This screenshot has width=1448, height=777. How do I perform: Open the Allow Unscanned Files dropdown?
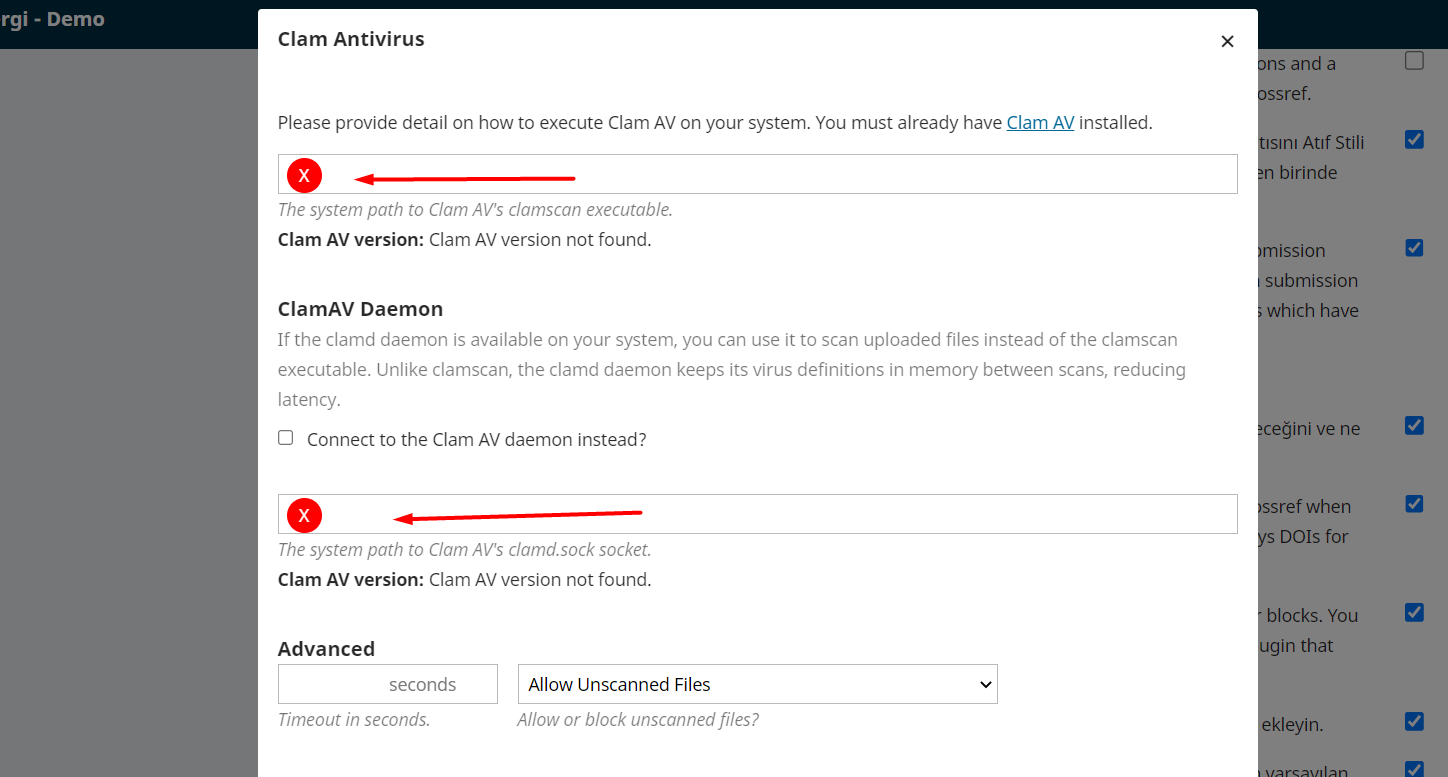click(757, 684)
